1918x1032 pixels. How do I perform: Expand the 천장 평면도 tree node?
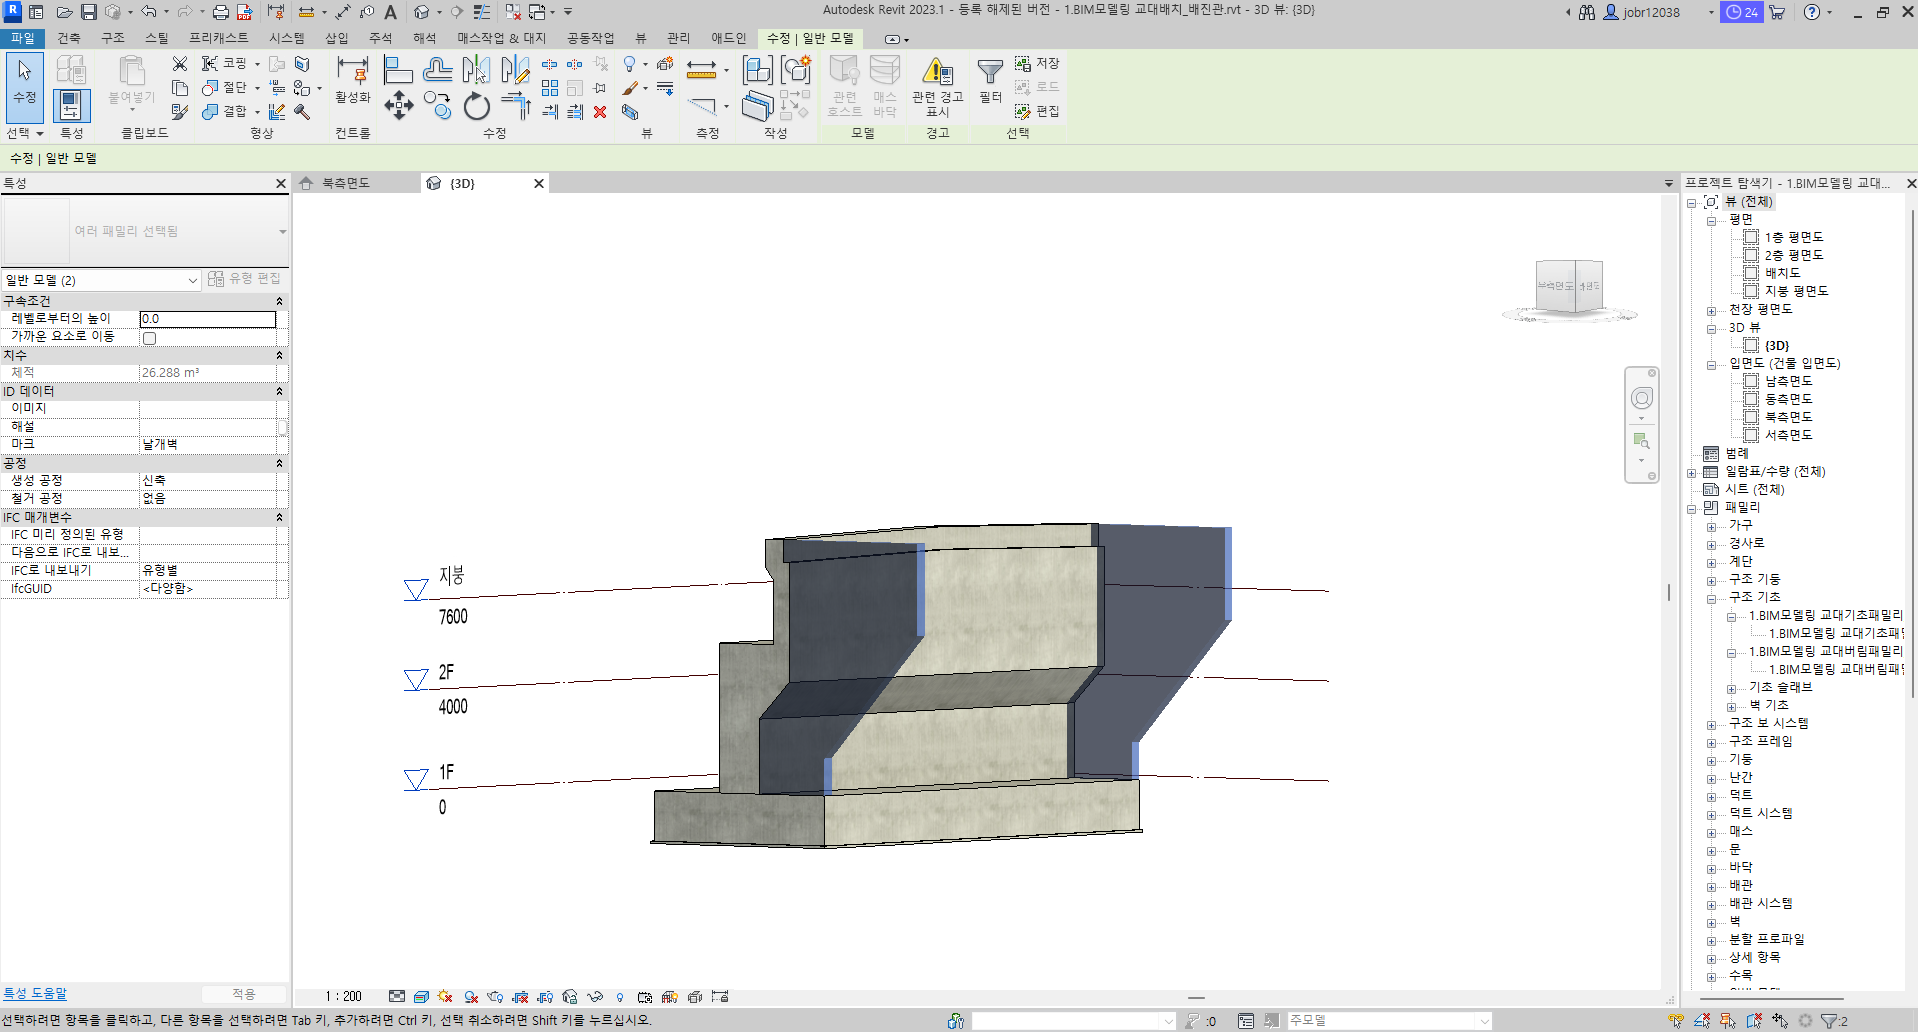(x=1711, y=310)
